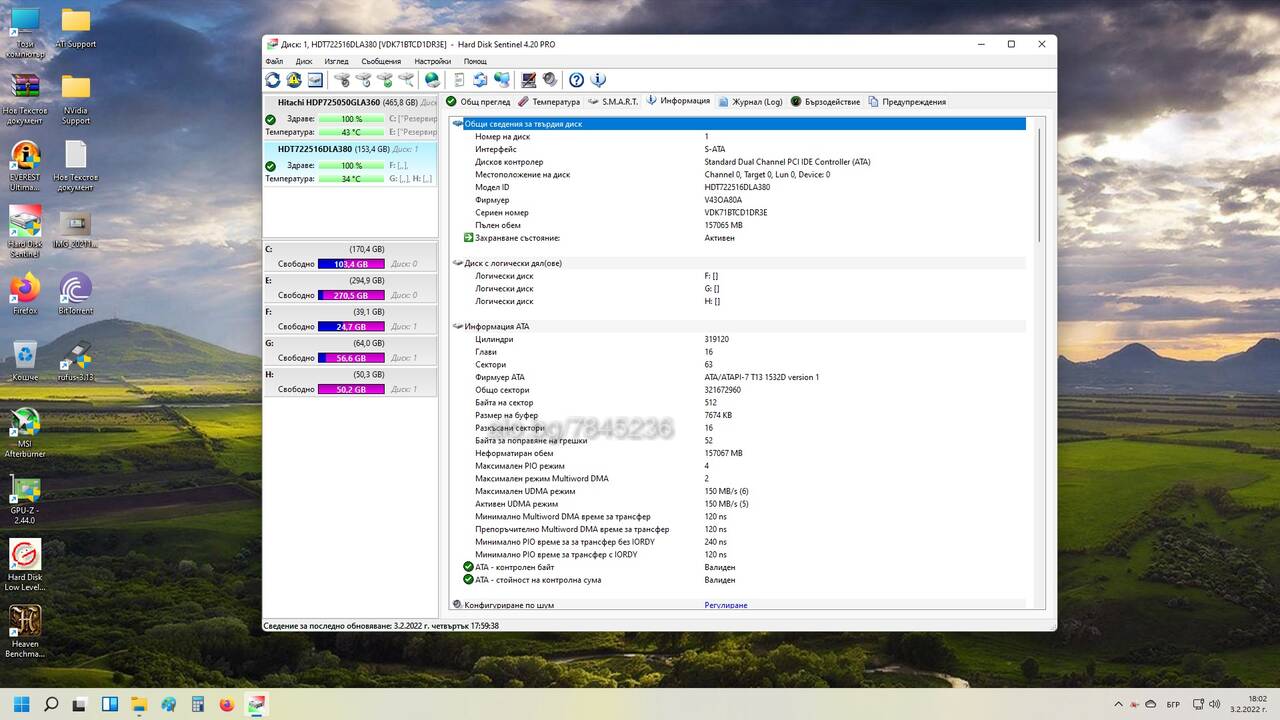Click the refresh disk information toolbar icon
The image size is (1280, 720).
[x=273, y=80]
